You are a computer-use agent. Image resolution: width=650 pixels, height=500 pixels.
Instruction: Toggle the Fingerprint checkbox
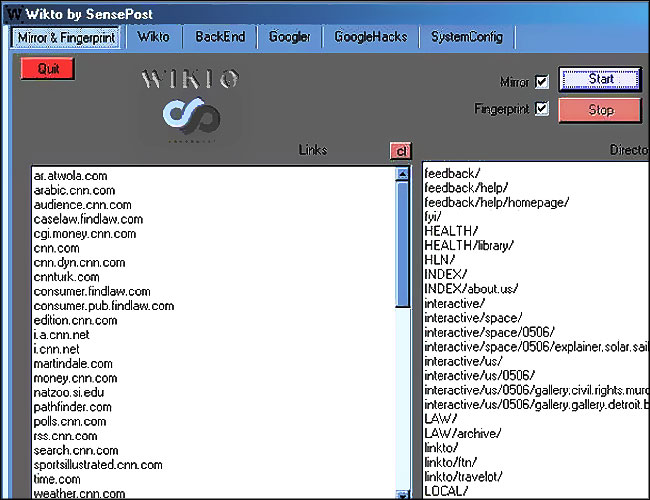pos(542,109)
